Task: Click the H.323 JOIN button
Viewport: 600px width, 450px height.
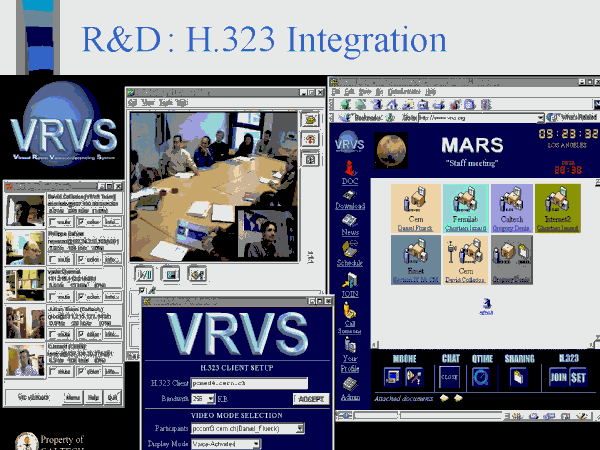Action: (558, 378)
